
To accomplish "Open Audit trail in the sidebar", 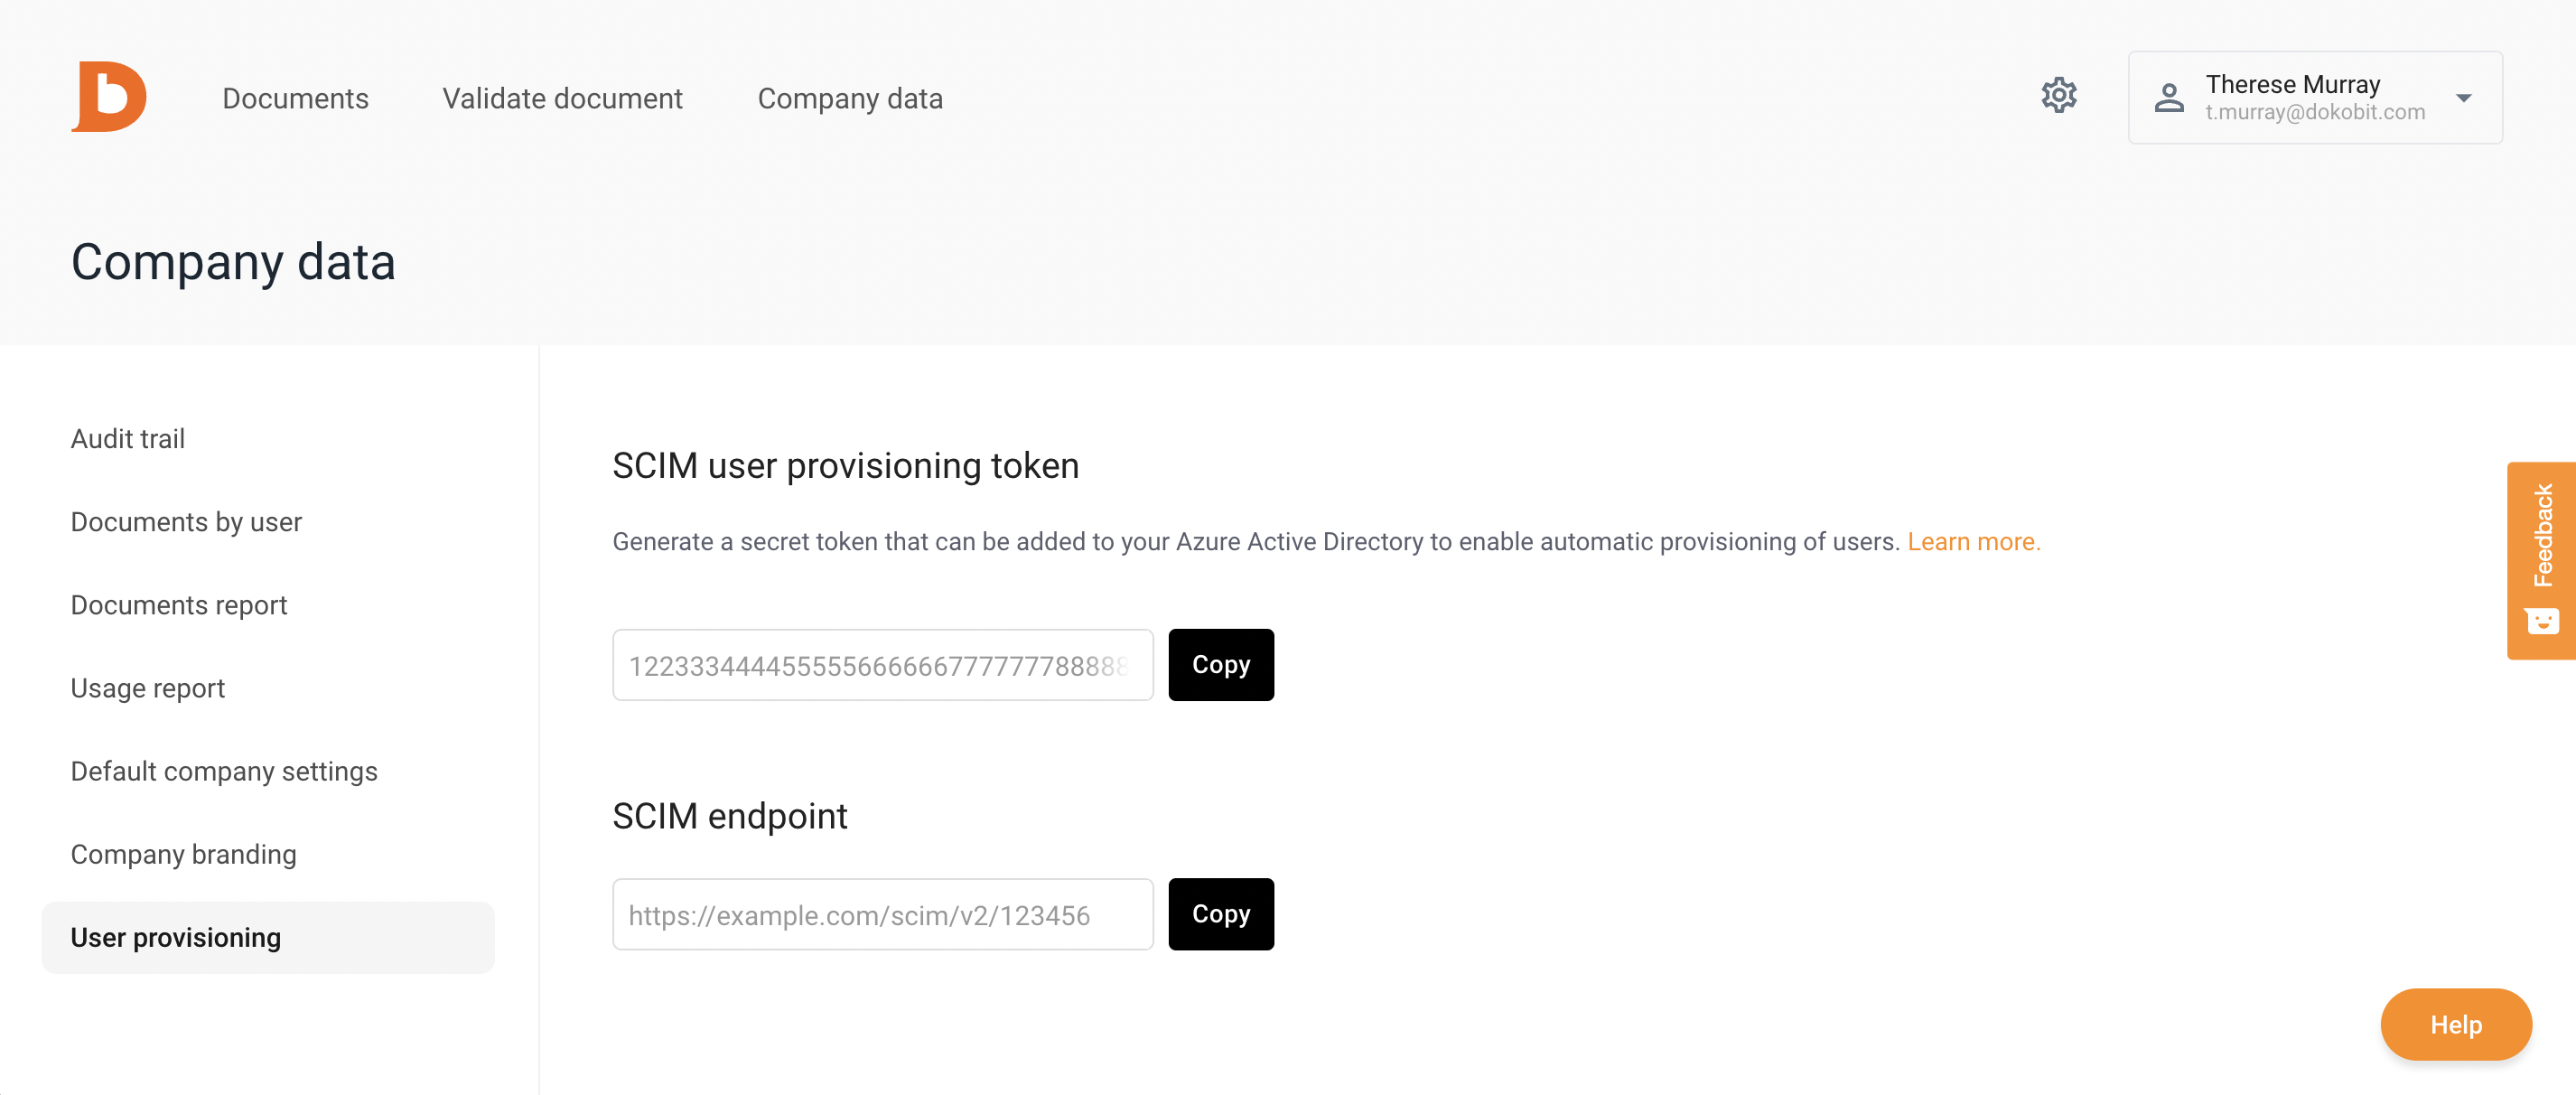I will (127, 439).
